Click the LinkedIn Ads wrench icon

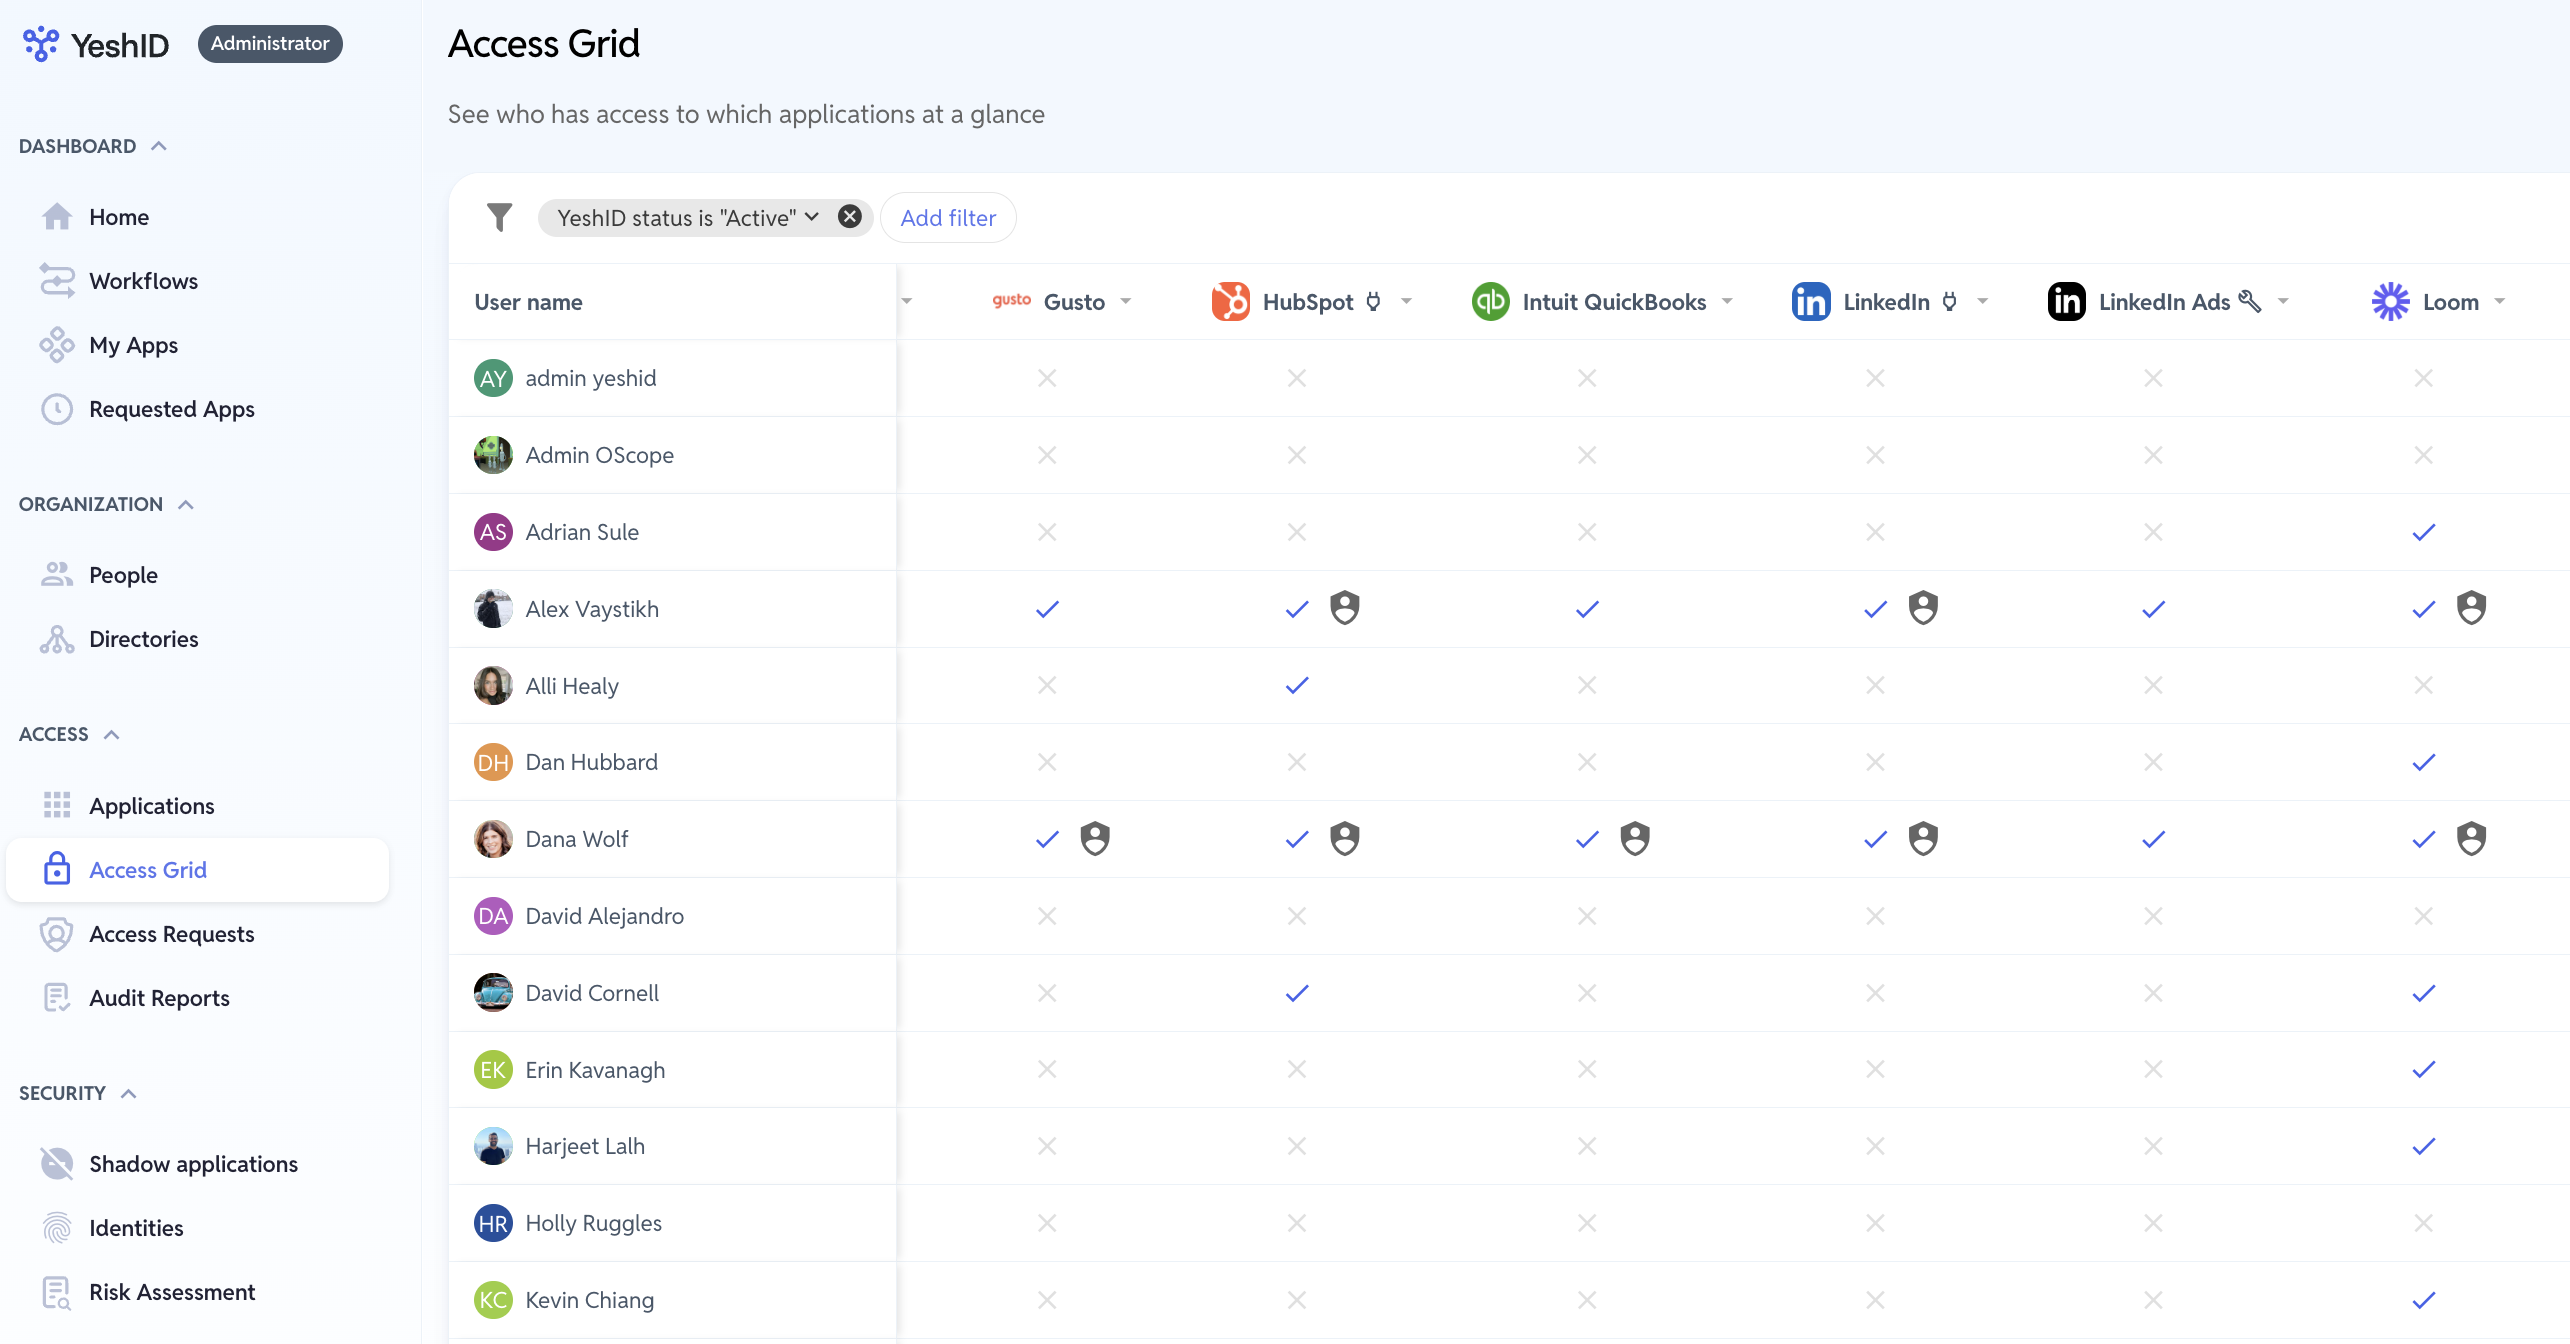coord(2250,301)
